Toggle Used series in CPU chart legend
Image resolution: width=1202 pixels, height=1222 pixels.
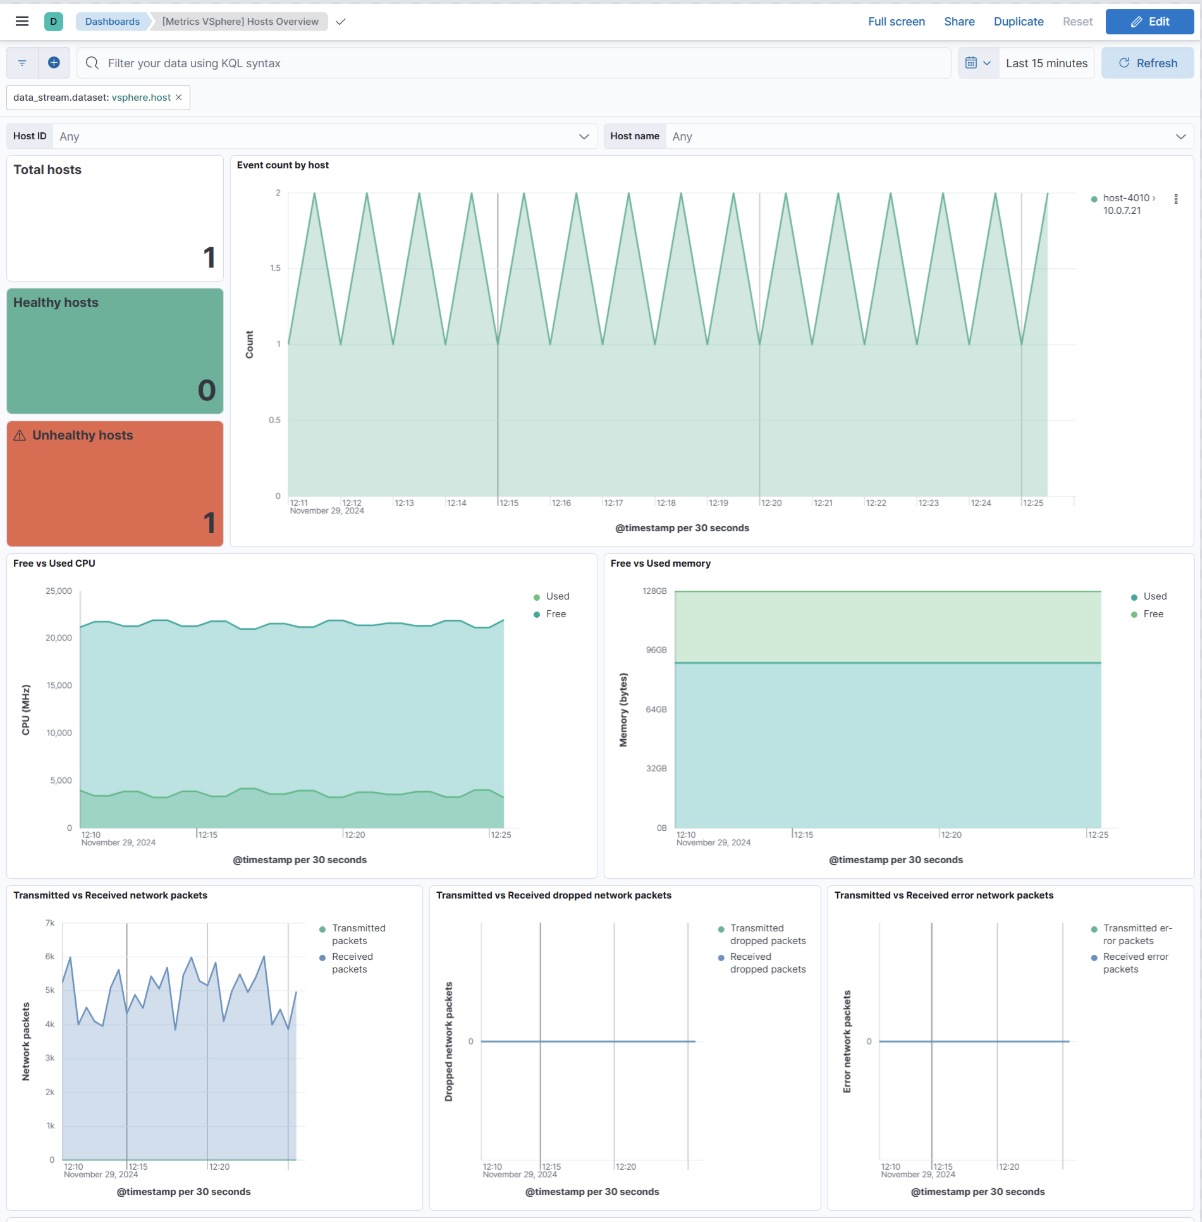(x=557, y=597)
